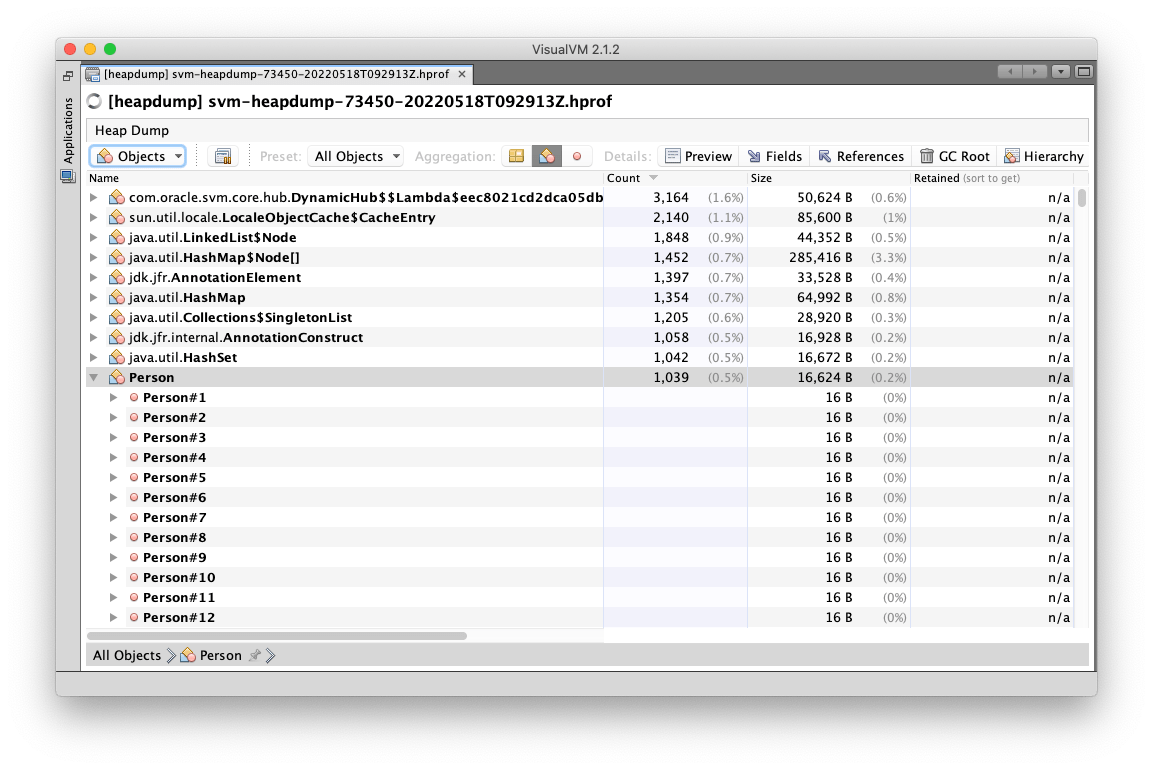
Task: Open the Hierarchy view
Action: 1044,156
